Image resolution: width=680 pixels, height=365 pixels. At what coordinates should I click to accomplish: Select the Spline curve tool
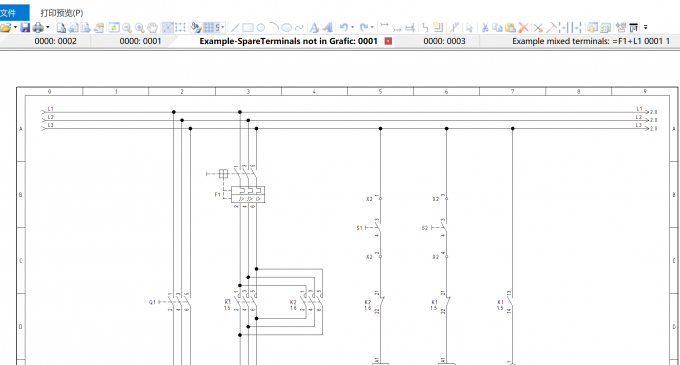coord(299,28)
